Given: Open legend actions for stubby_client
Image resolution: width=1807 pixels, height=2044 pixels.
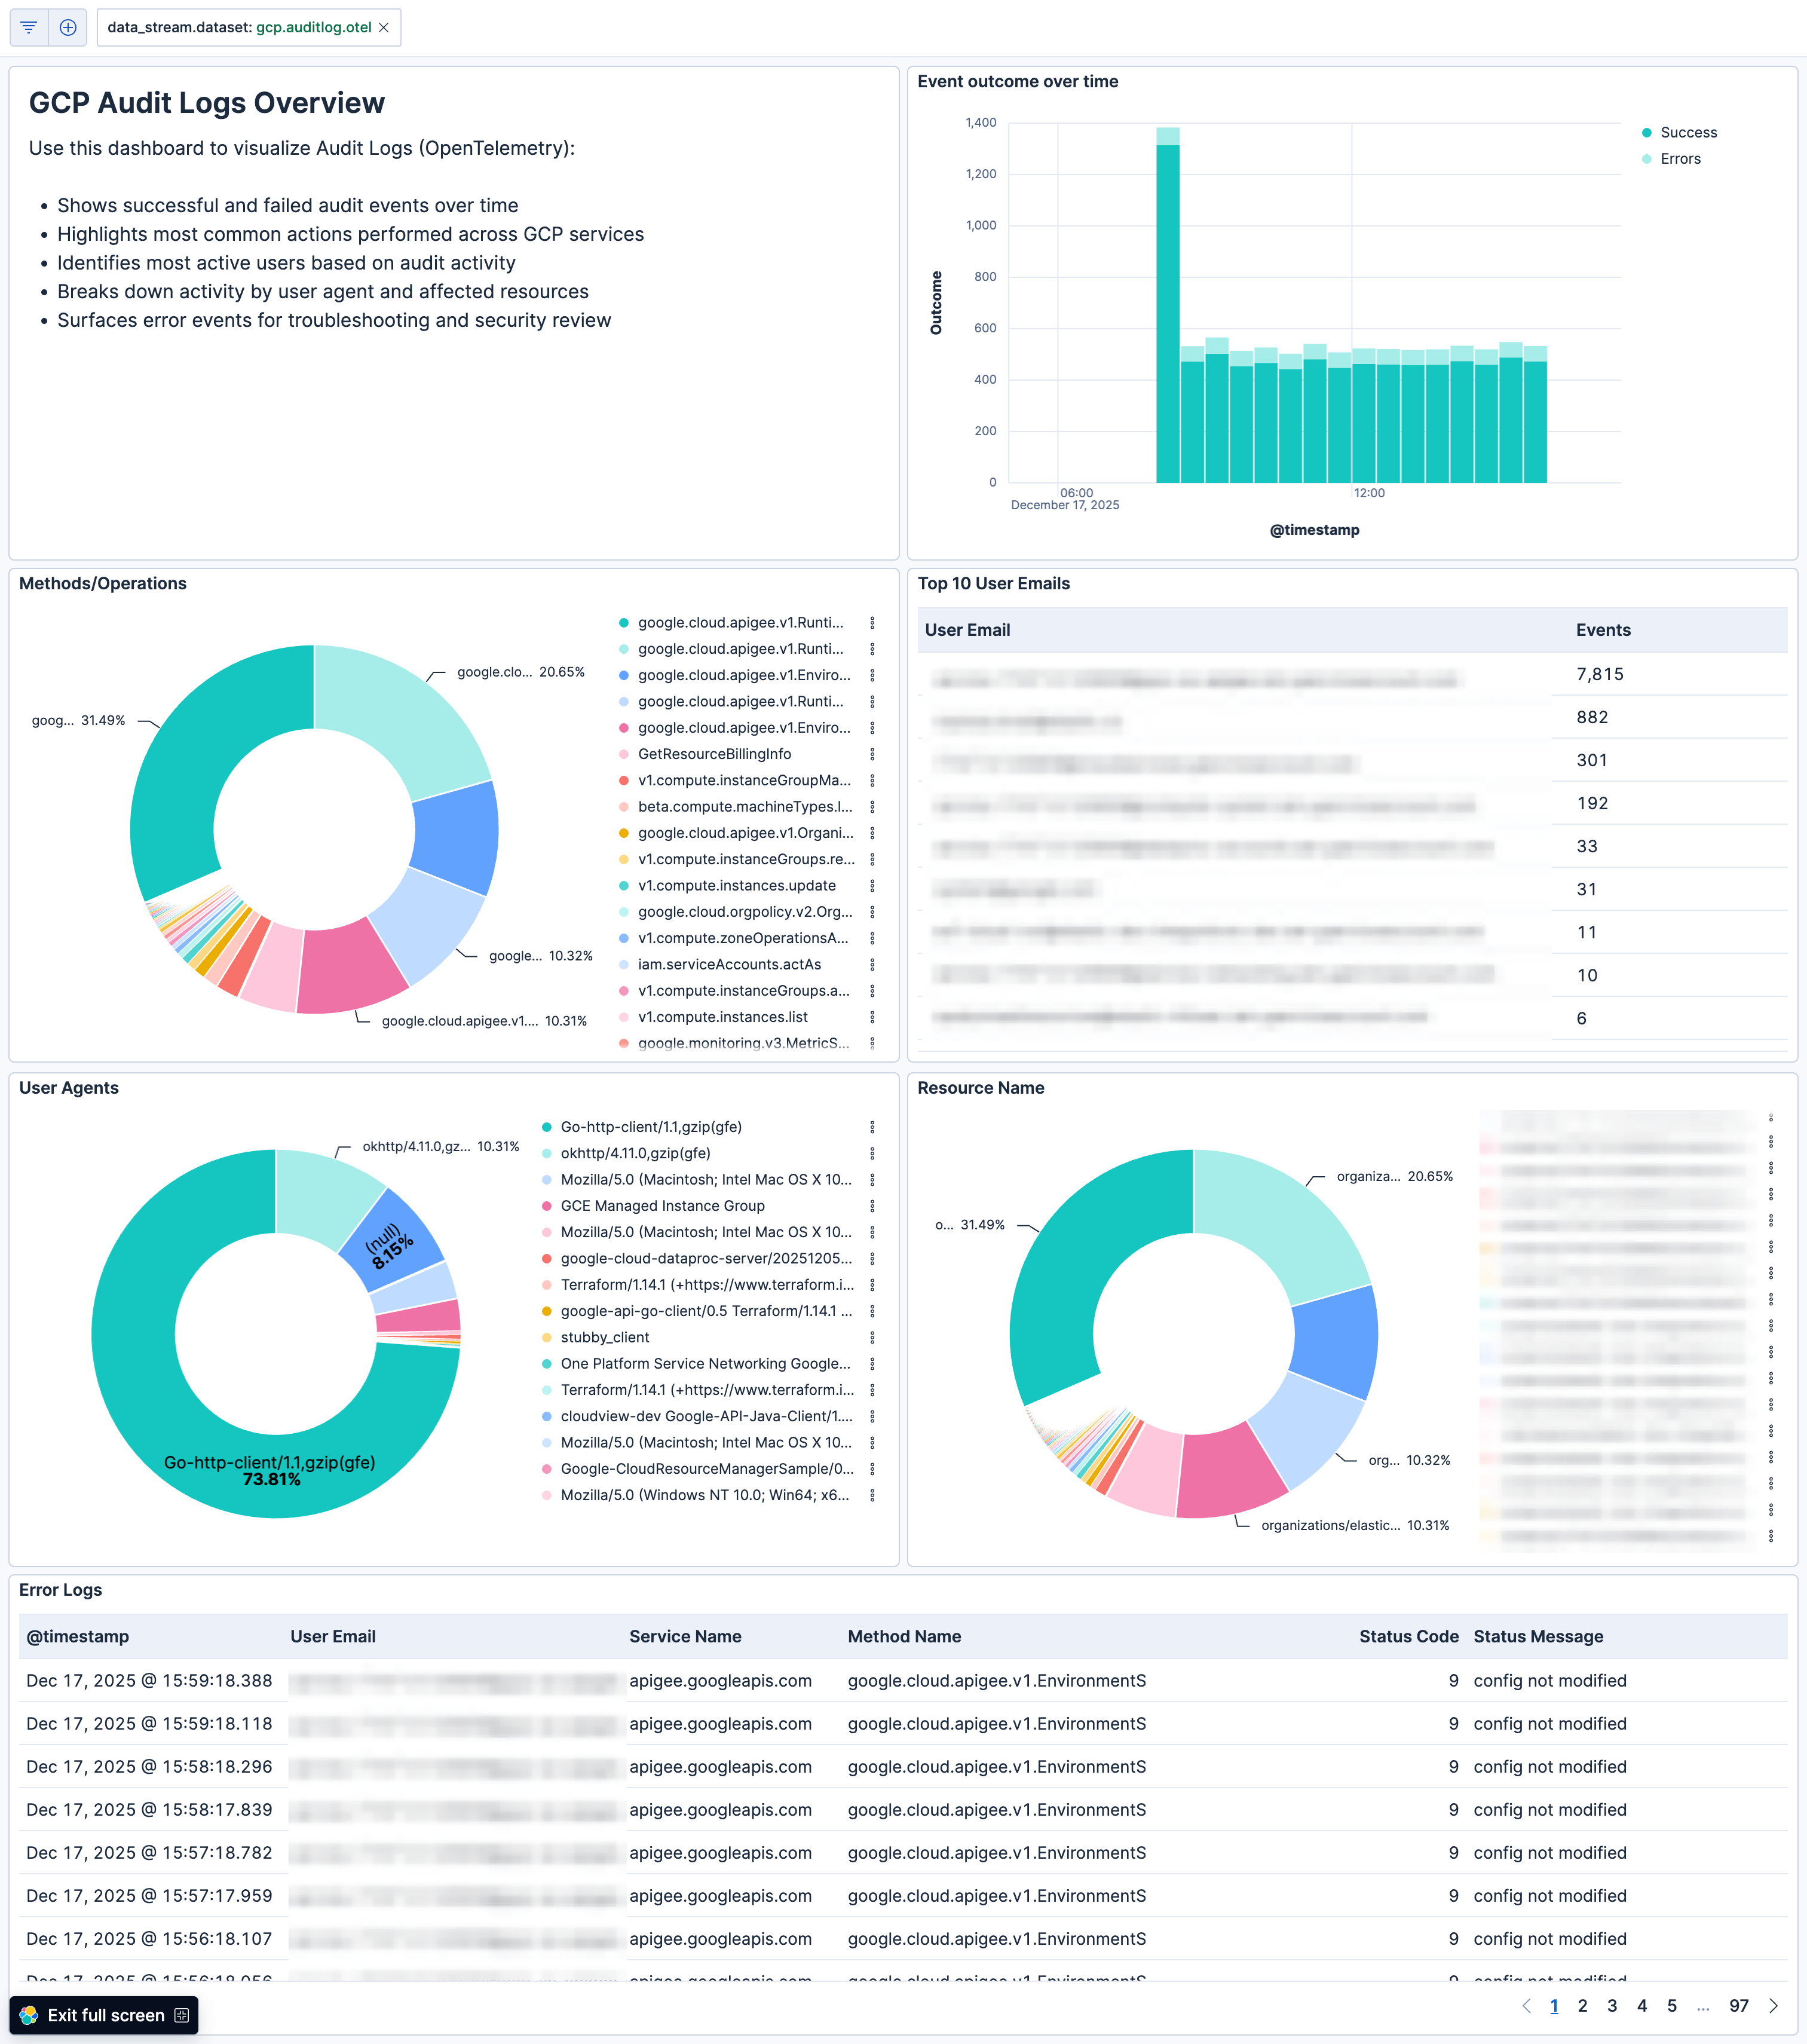Looking at the screenshot, I should point(874,1337).
